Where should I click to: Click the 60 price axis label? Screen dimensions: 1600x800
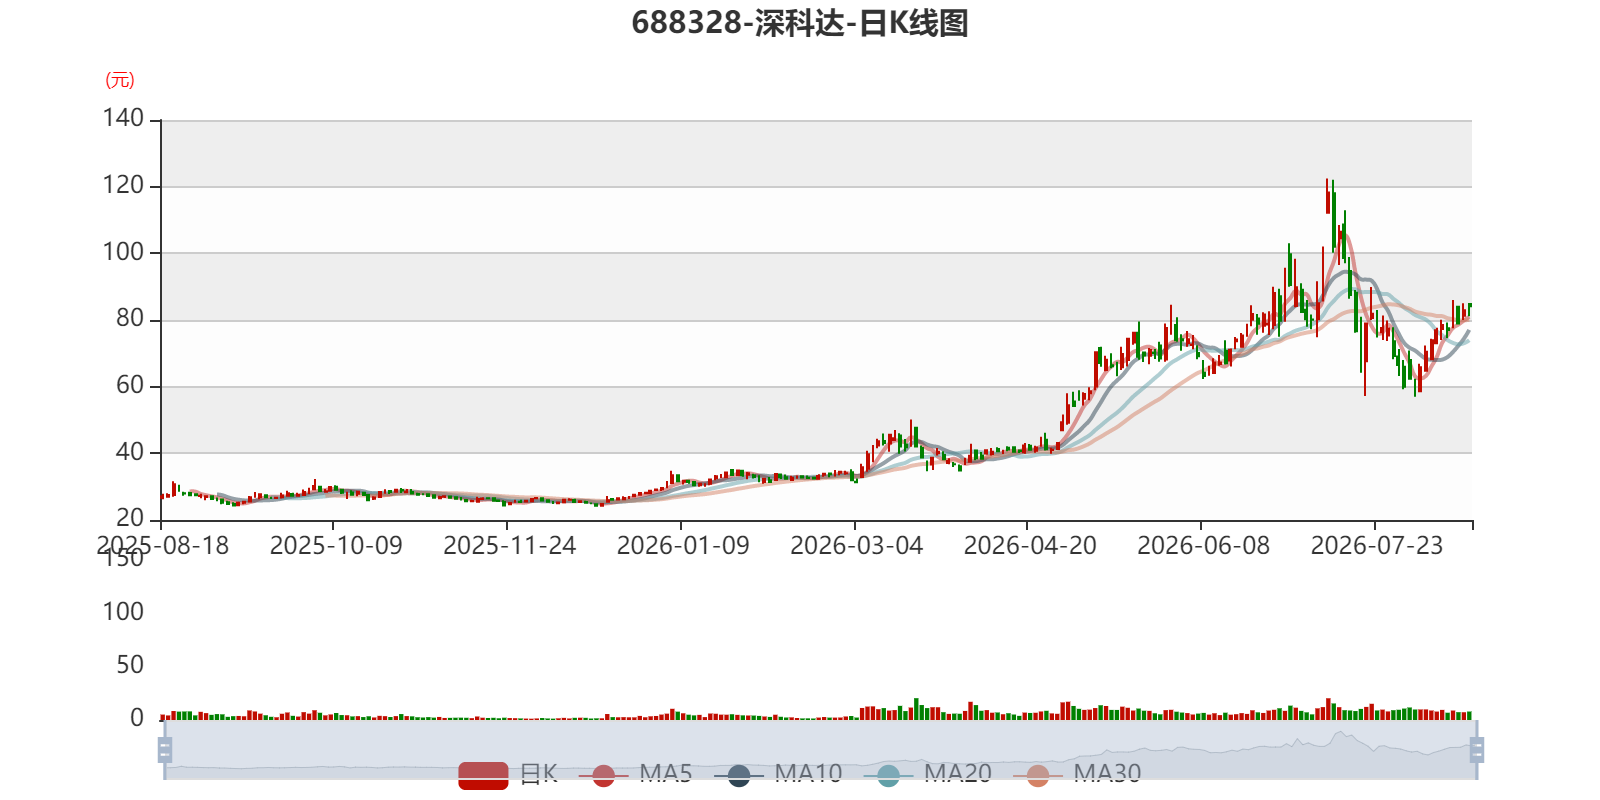130,385
